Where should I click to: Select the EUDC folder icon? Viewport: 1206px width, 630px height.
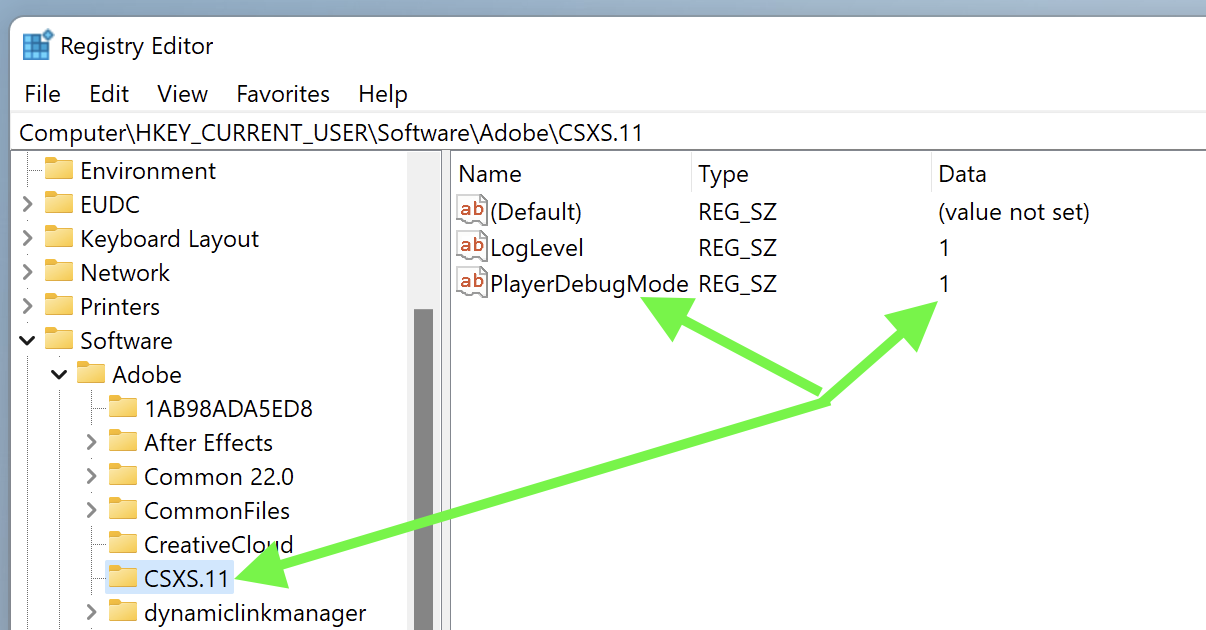click(x=59, y=204)
